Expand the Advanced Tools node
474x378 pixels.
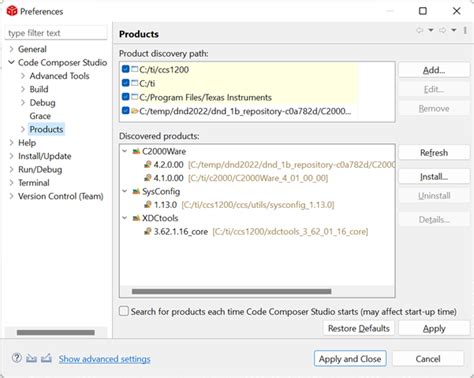tap(23, 76)
